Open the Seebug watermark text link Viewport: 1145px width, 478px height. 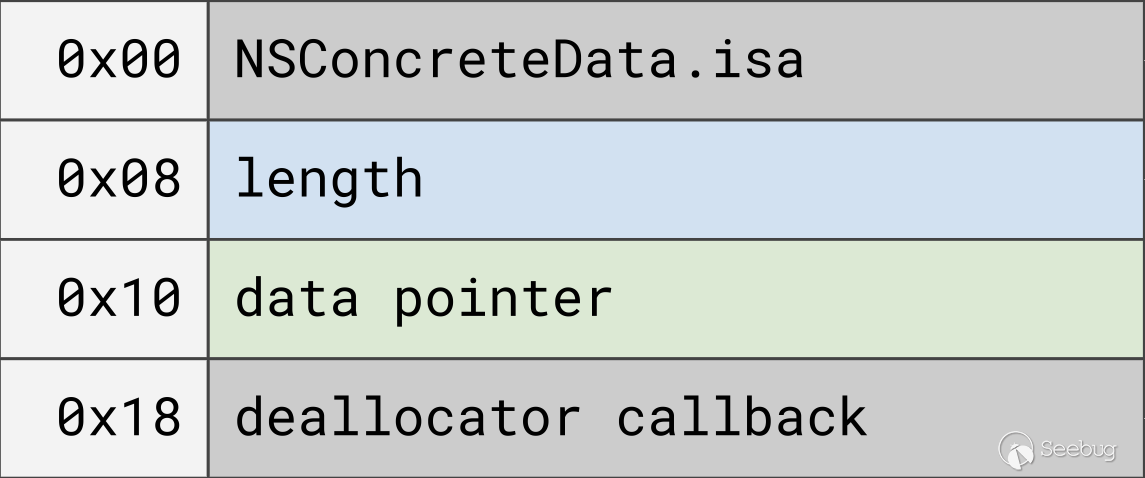click(x=1077, y=450)
